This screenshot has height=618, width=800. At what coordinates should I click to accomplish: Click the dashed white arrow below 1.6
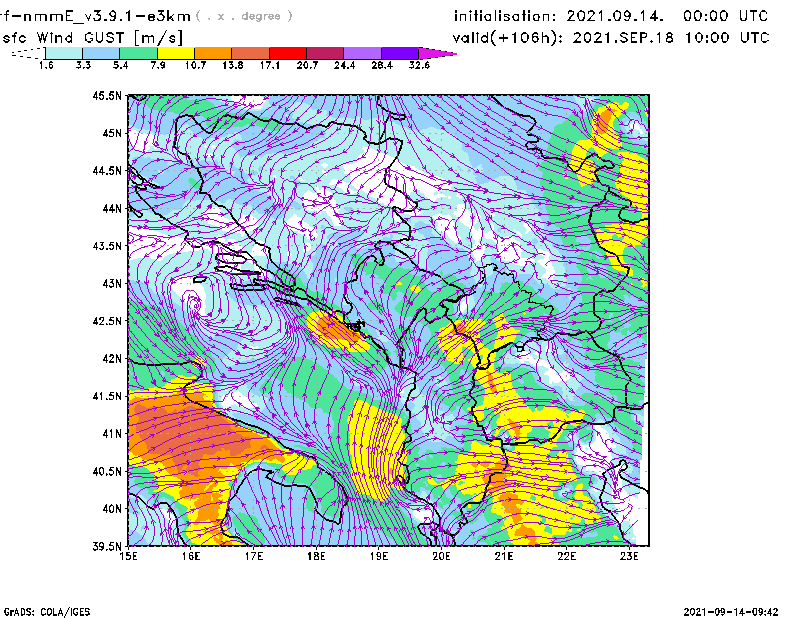(x=28, y=53)
